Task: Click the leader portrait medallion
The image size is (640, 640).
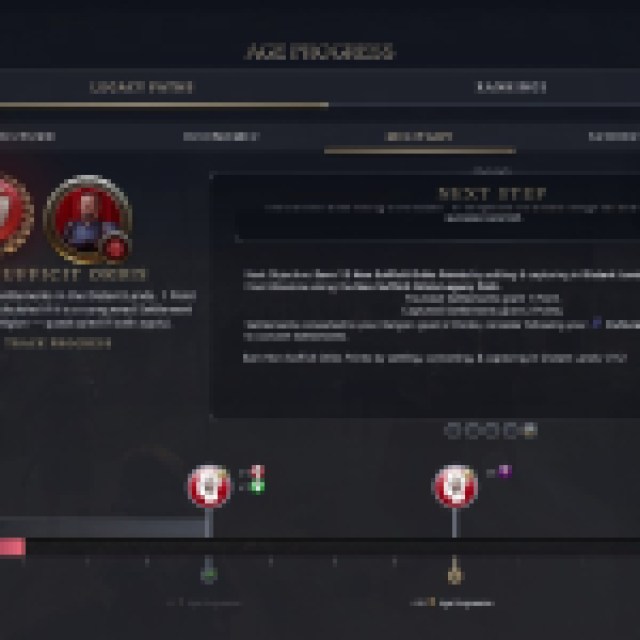Action: (x=88, y=220)
